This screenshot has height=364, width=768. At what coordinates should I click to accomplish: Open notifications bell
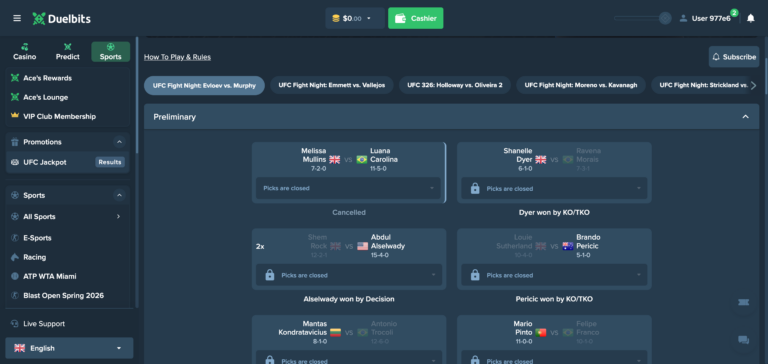(750, 19)
